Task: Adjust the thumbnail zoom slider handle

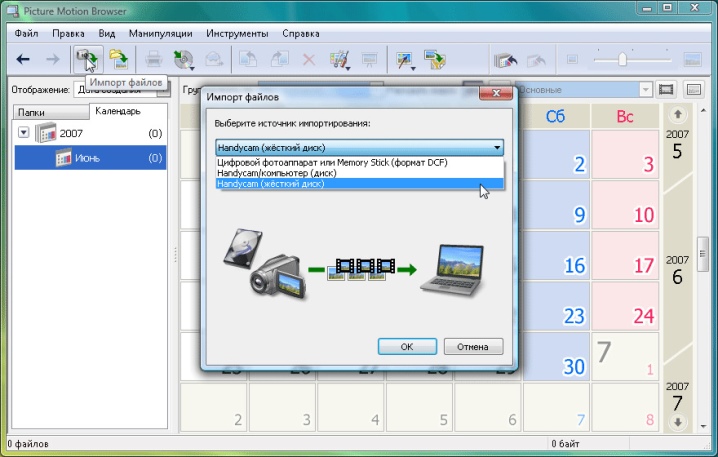Action: 622,59
